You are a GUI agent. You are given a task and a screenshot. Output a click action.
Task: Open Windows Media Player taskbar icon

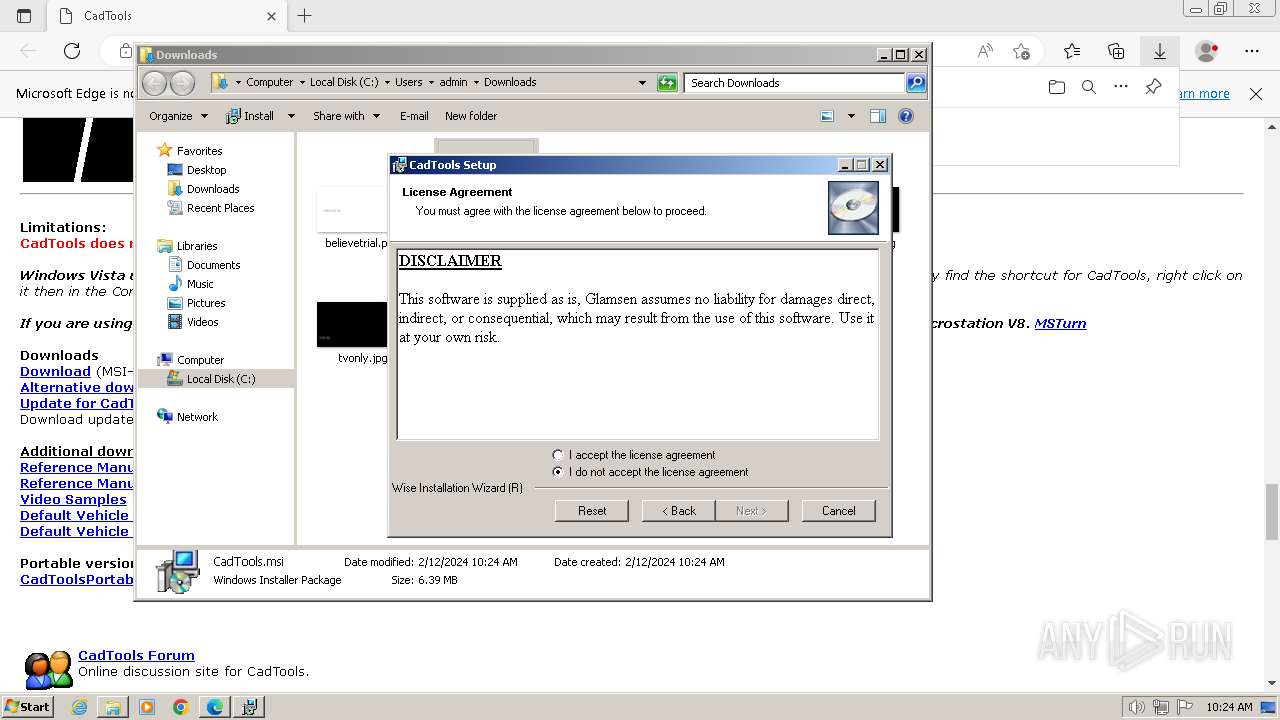click(147, 707)
